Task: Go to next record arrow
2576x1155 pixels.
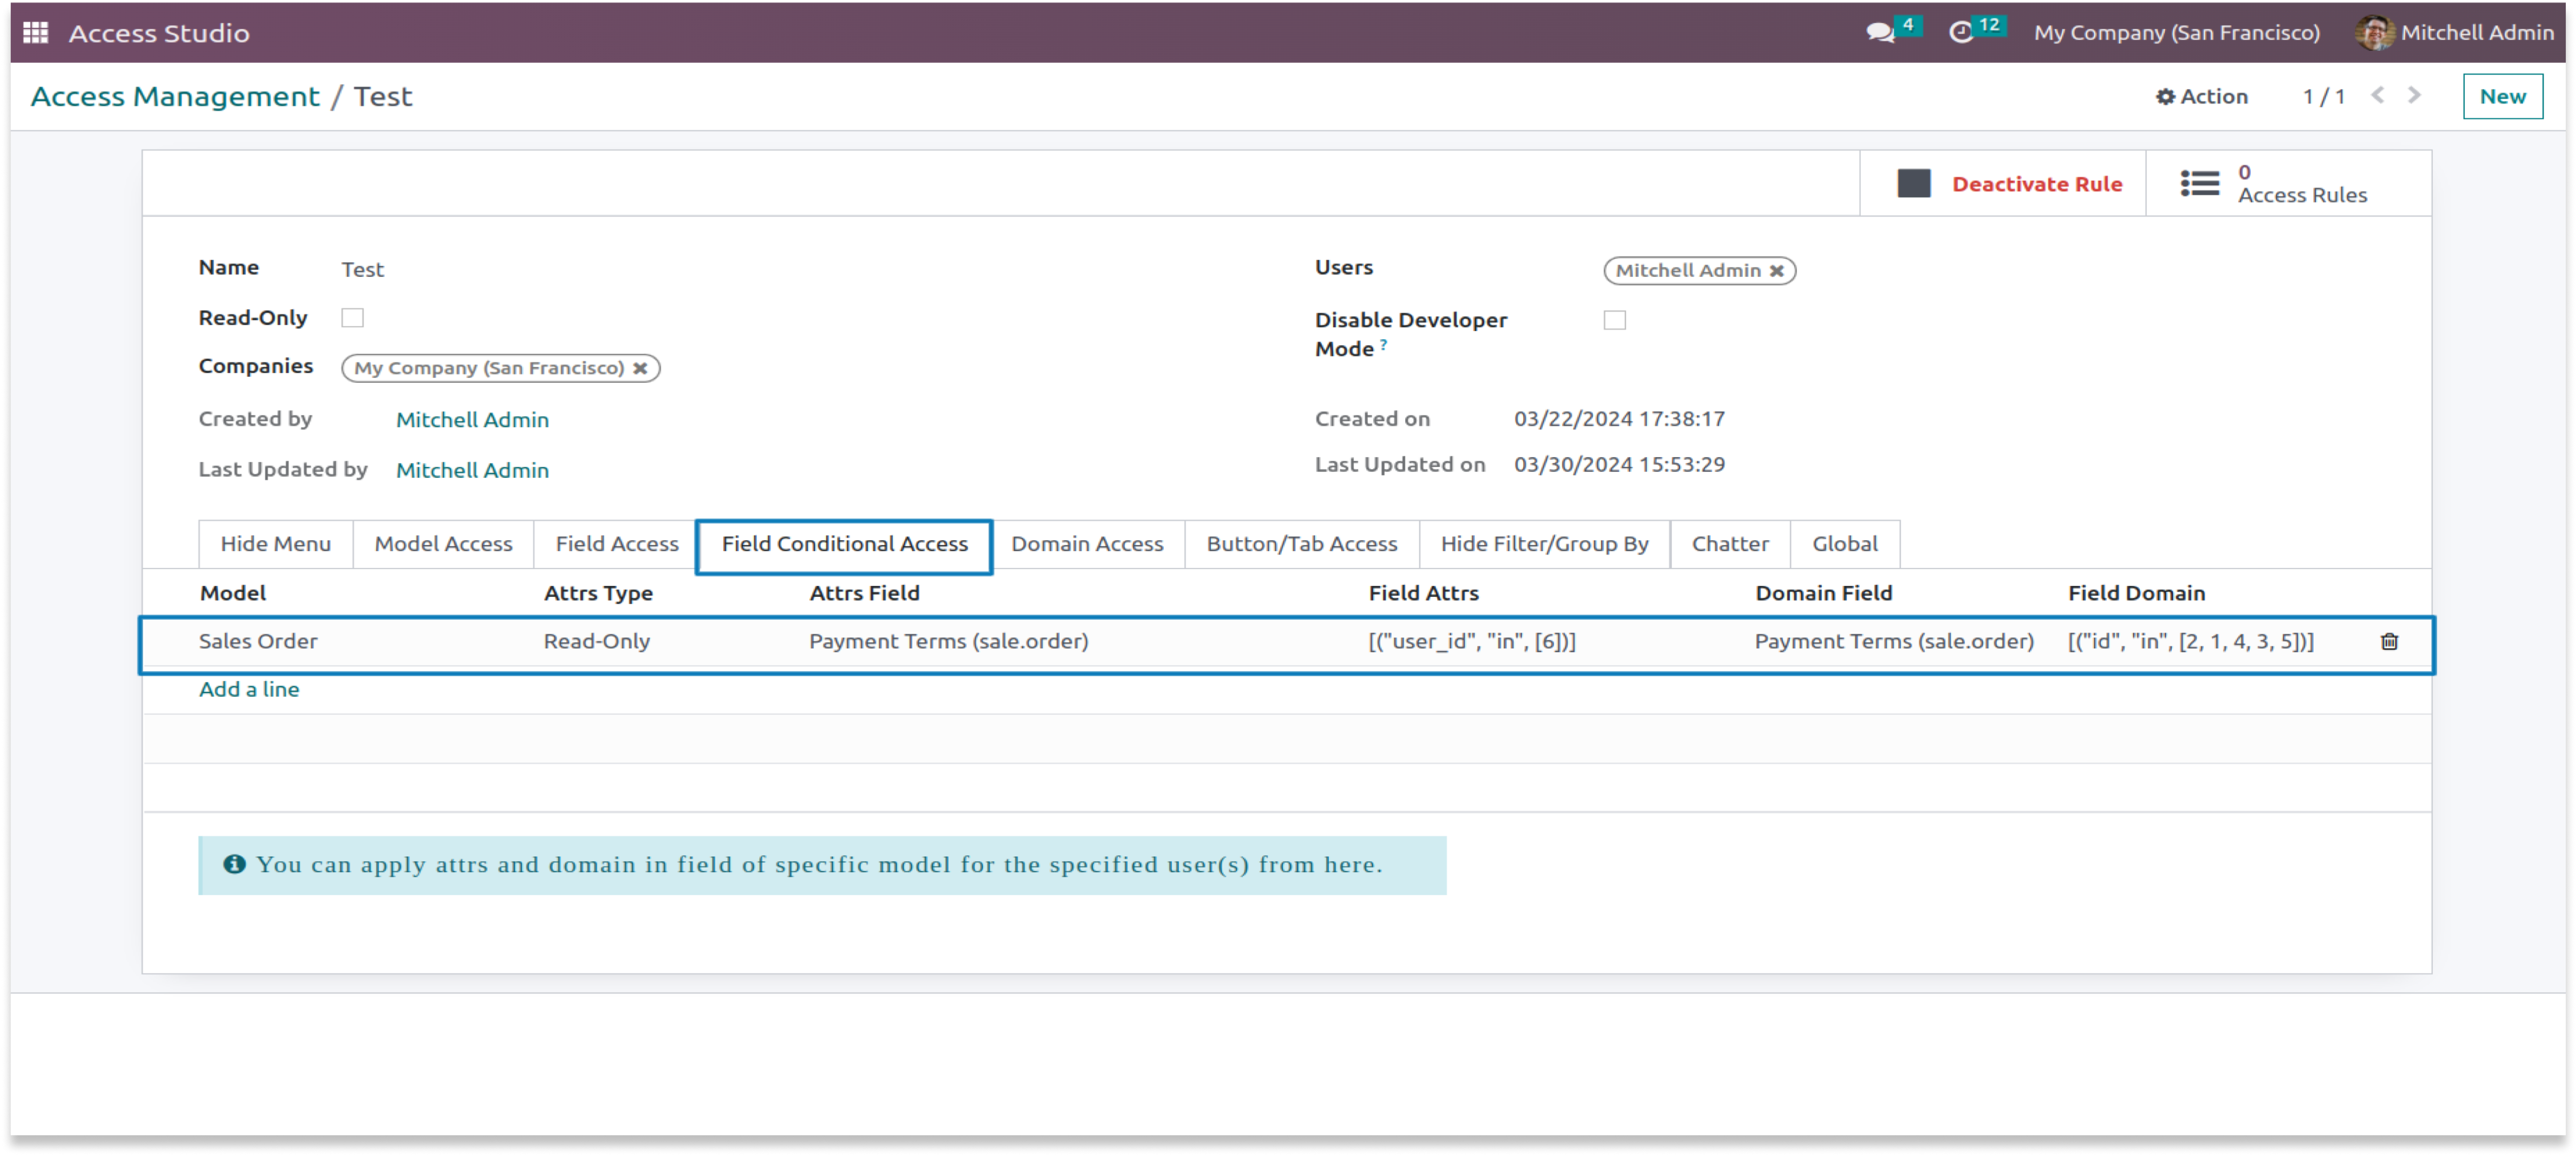Action: (2414, 96)
